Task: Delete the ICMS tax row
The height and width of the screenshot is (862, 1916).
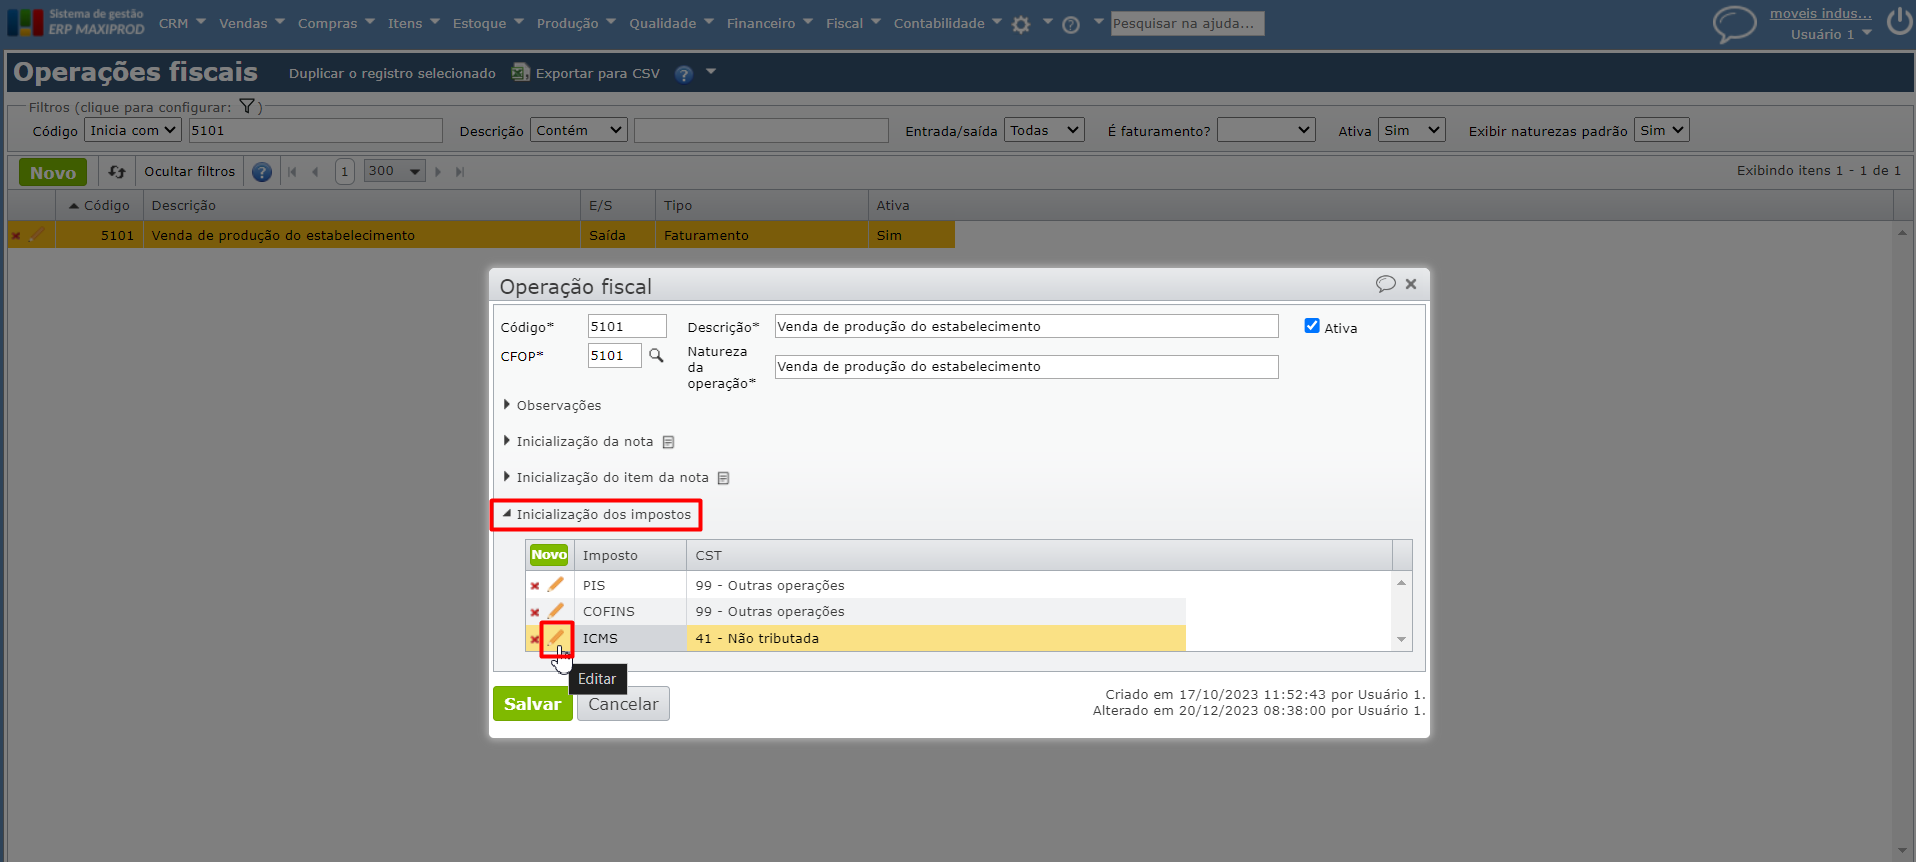Action: 535,639
